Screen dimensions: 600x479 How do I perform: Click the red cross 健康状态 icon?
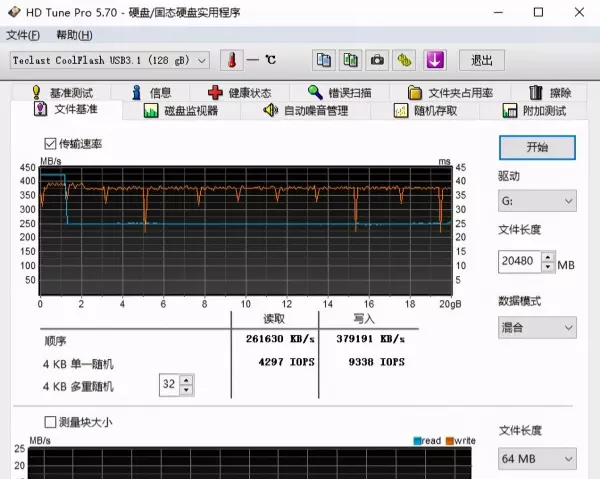215,93
